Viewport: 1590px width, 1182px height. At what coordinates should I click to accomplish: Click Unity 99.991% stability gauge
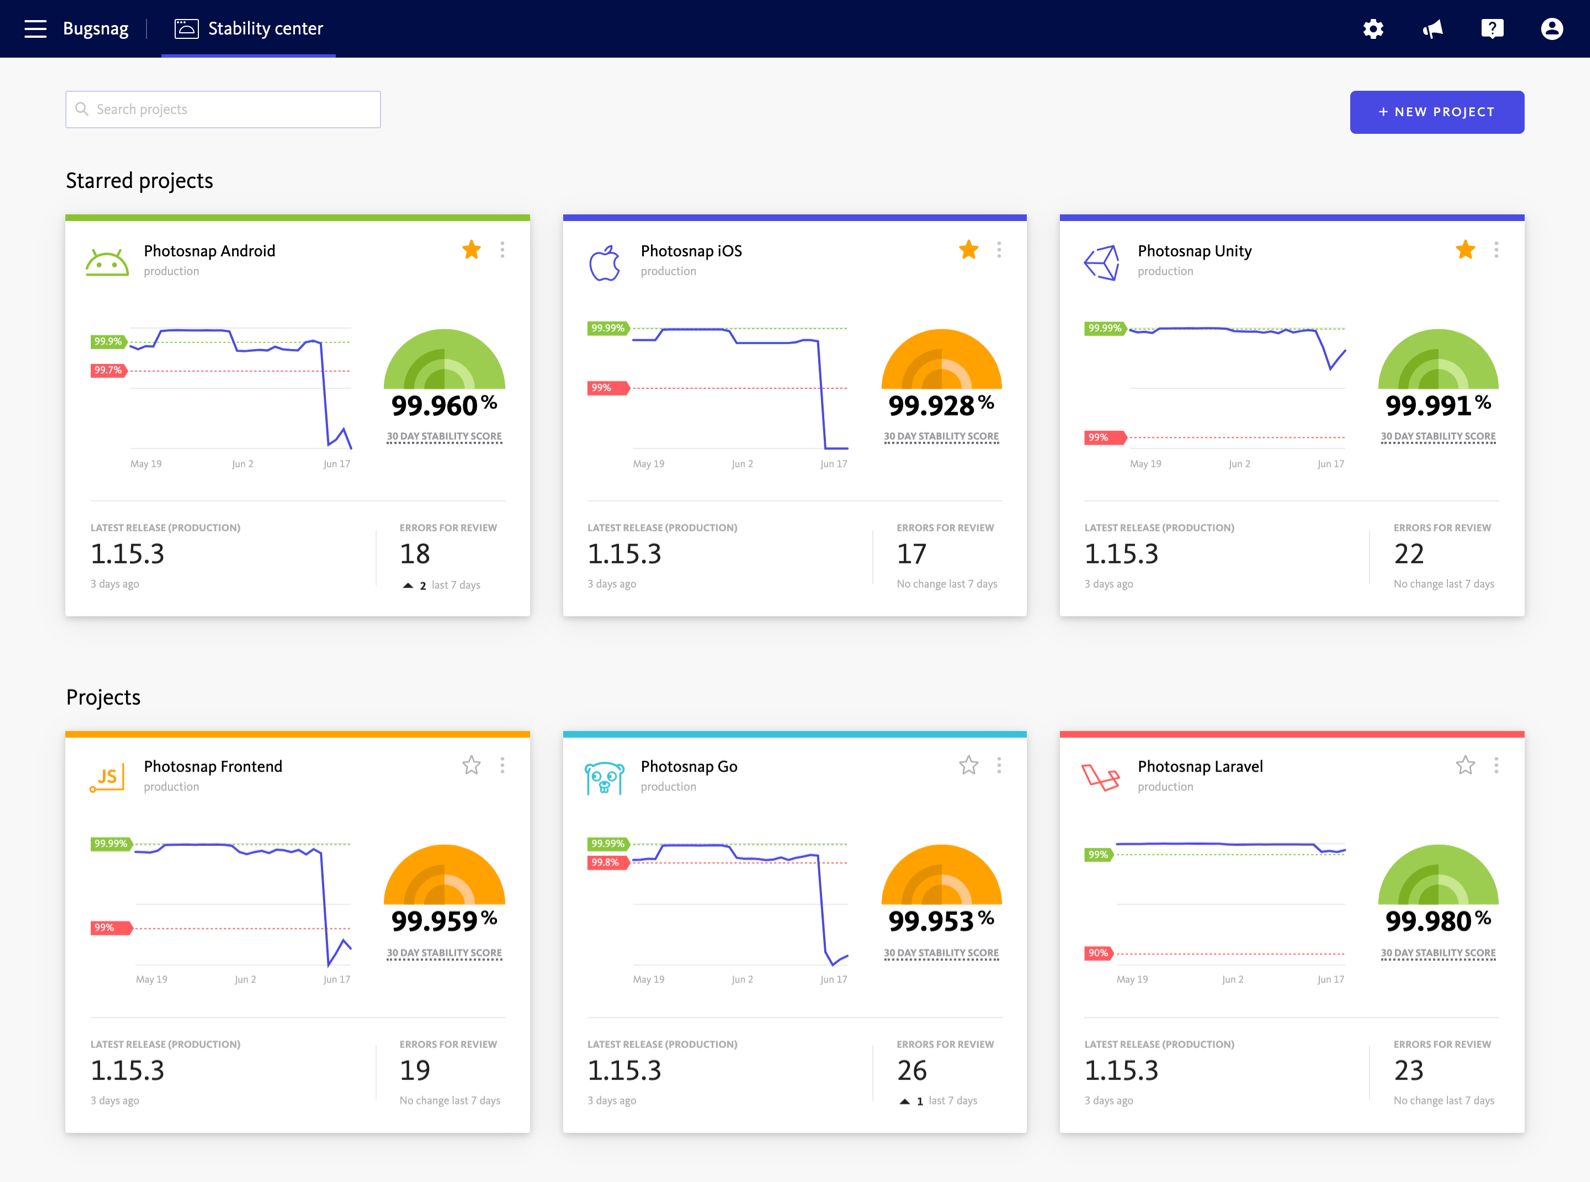tap(1438, 360)
